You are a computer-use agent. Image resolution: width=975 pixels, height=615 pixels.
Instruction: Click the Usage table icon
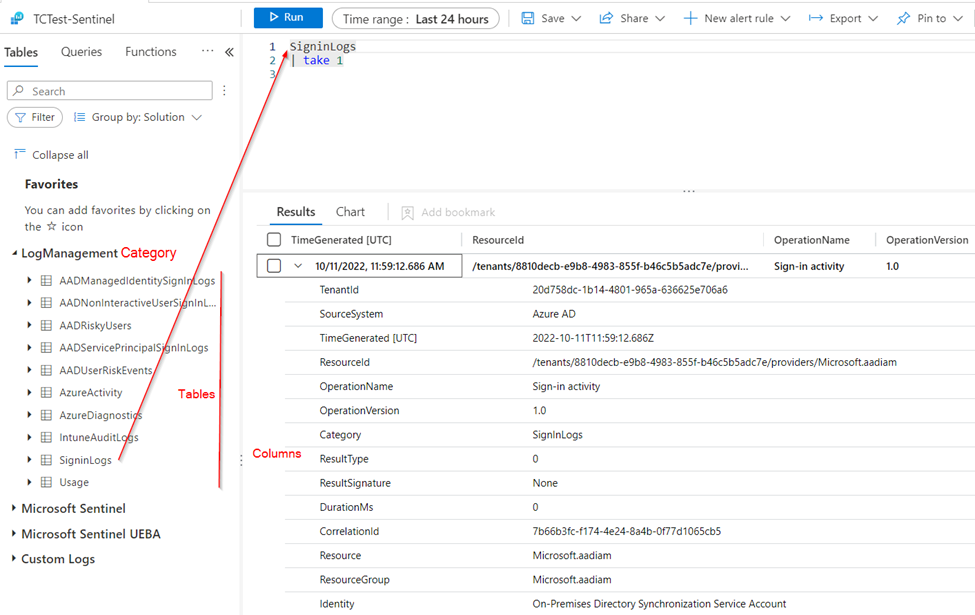(x=46, y=482)
